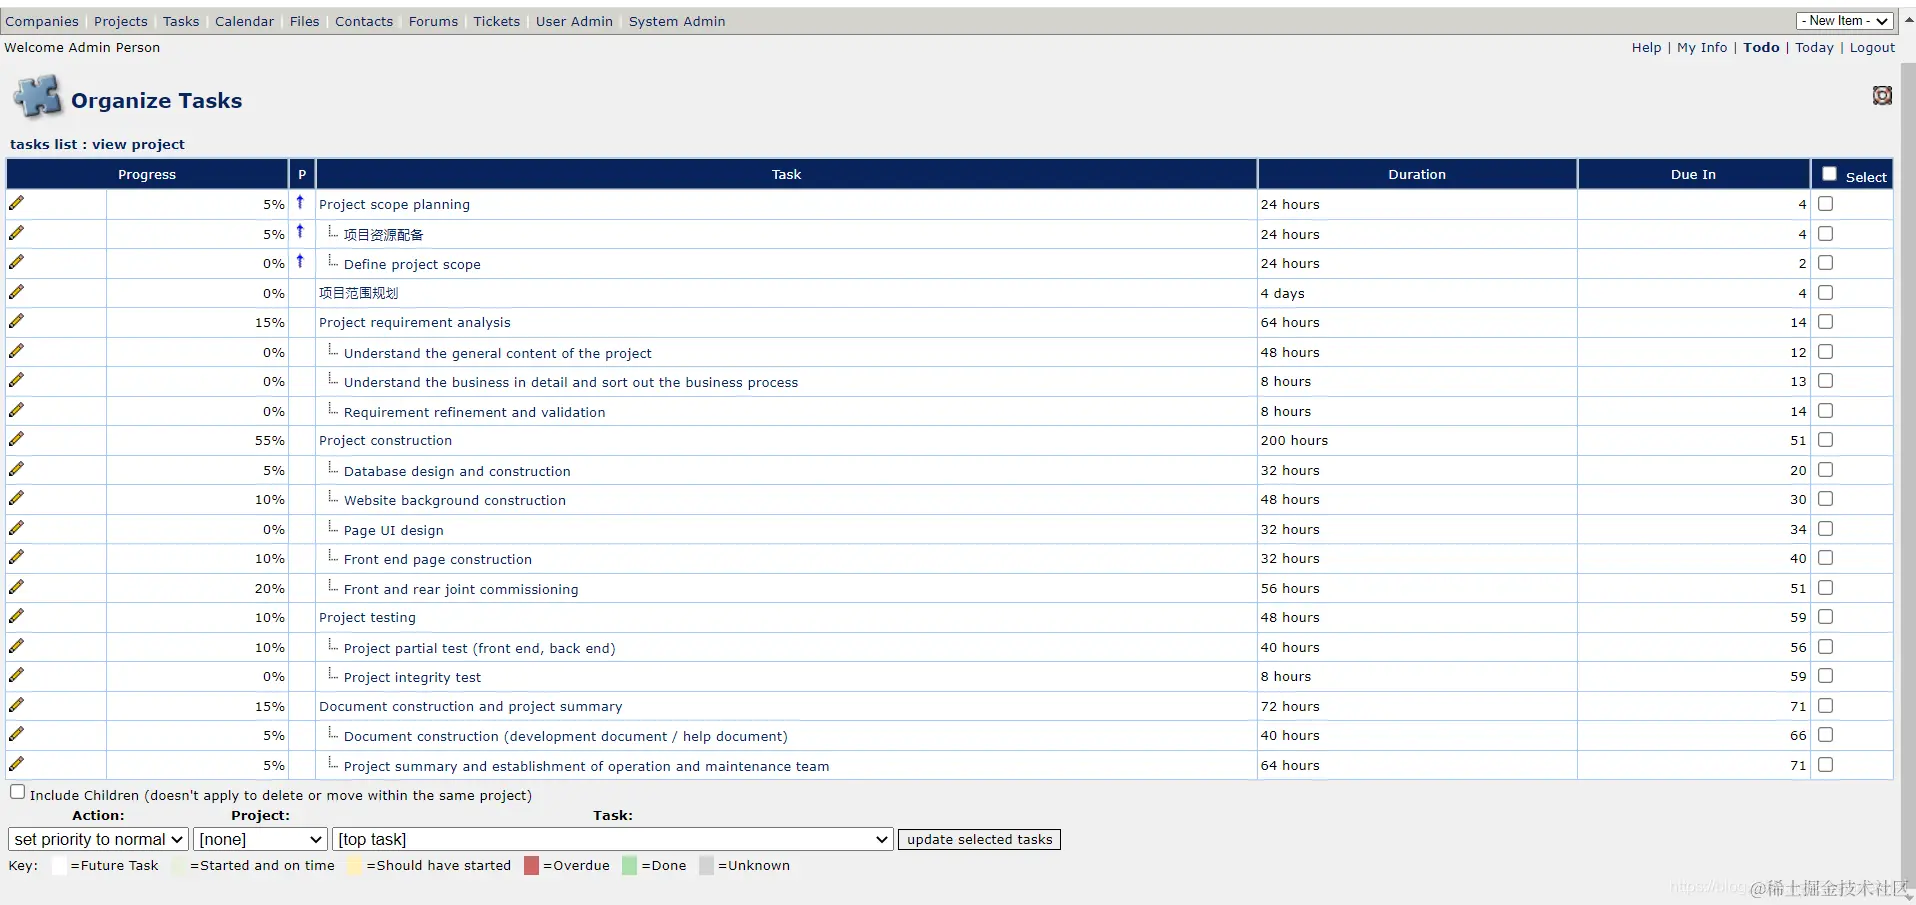The image size is (1916, 905).
Task: Click the Overdue red color key swatch
Action: coord(531,866)
